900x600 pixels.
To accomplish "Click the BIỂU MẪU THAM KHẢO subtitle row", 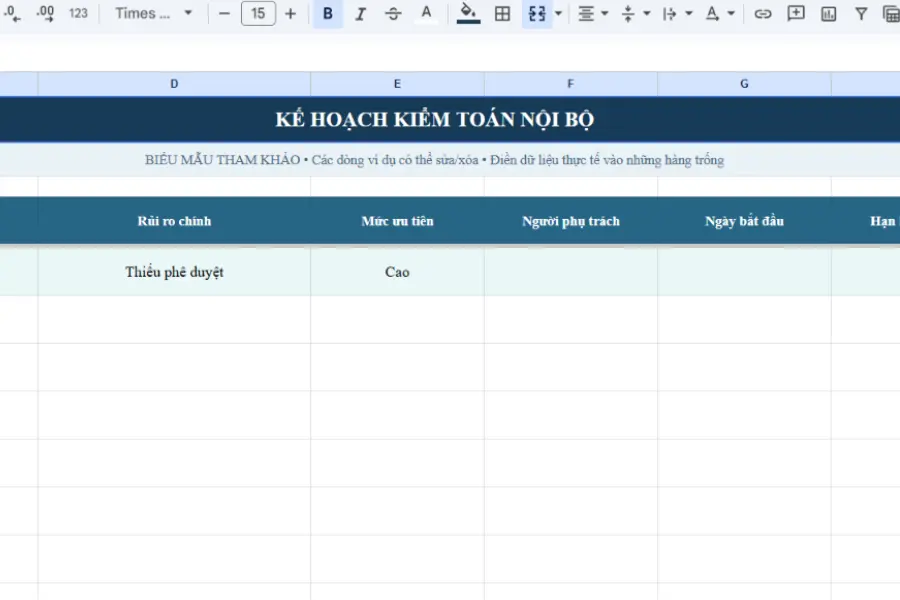I will pos(435,160).
